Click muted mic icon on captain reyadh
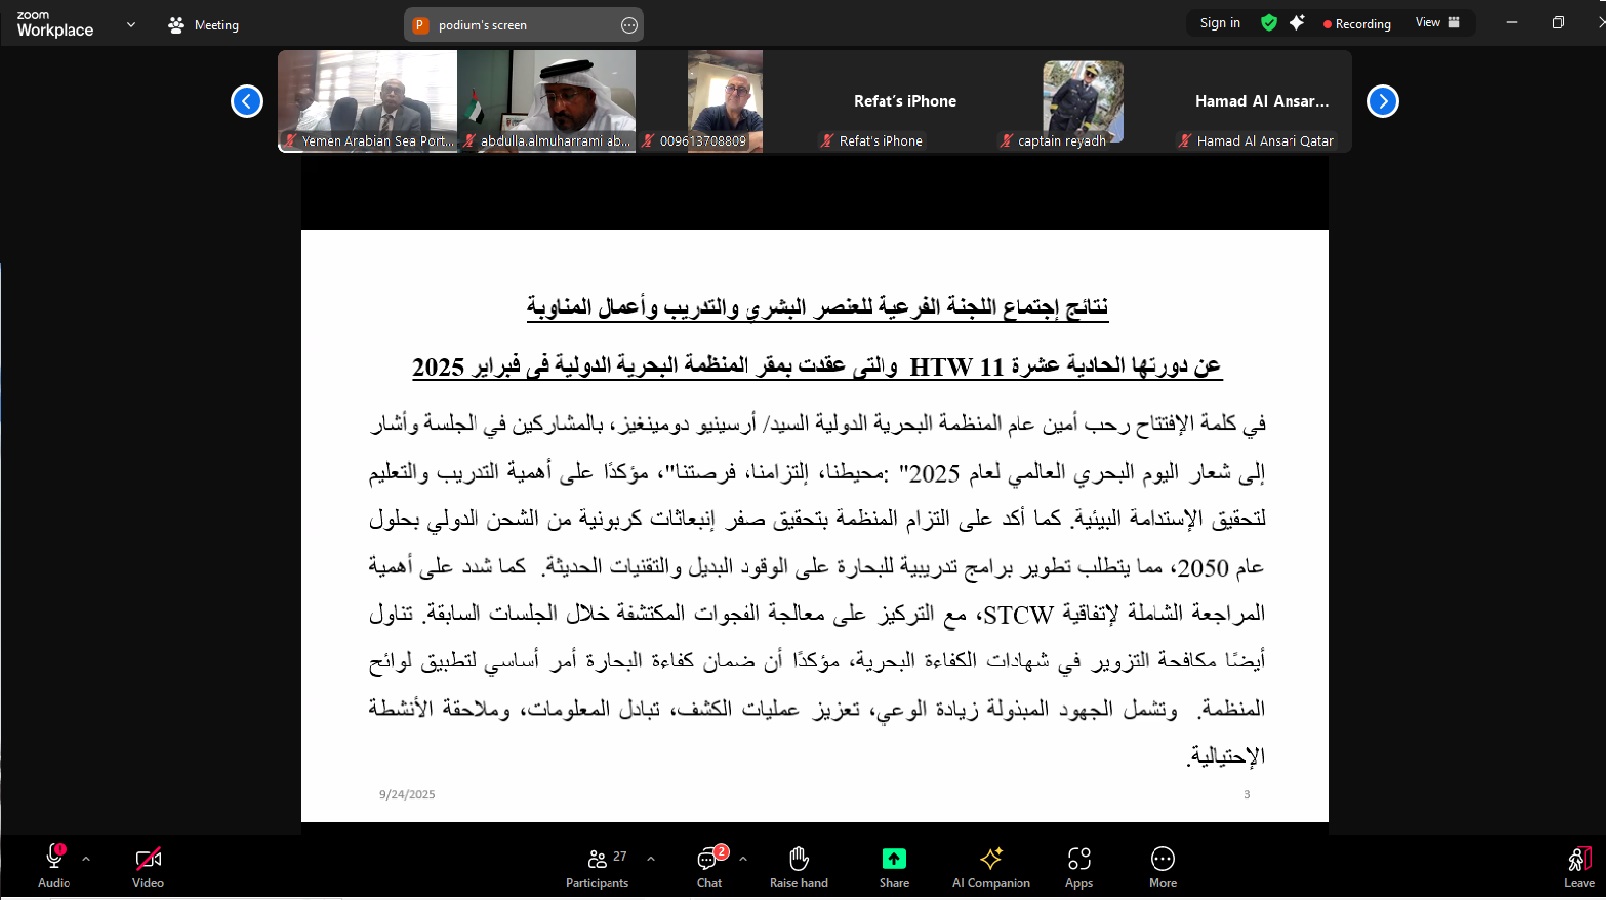 click(1006, 141)
